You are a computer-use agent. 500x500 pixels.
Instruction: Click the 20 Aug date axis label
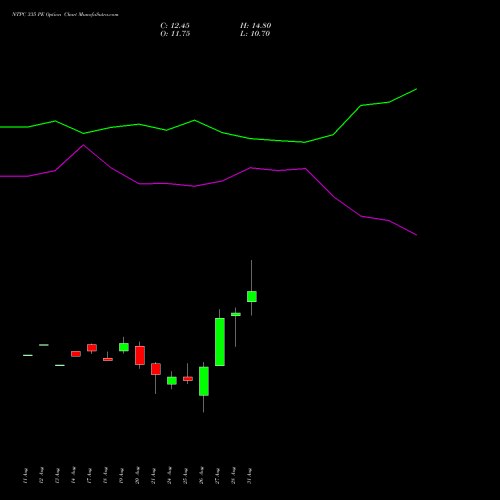click(x=138, y=476)
